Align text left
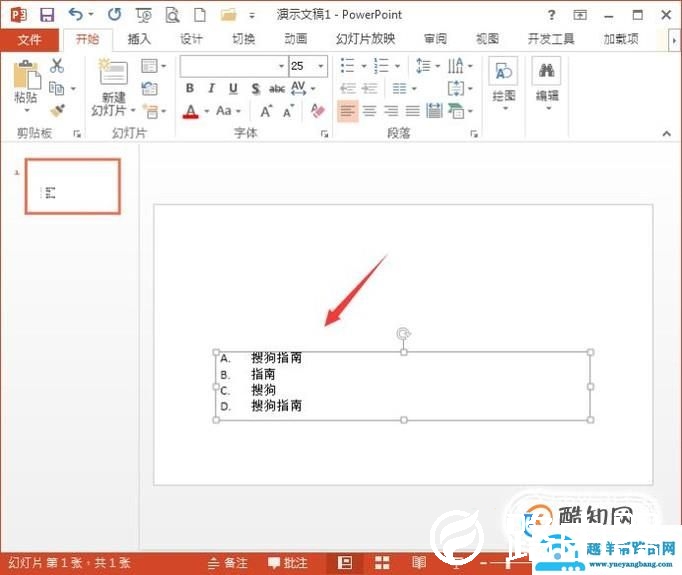682x575 pixels. (x=348, y=111)
